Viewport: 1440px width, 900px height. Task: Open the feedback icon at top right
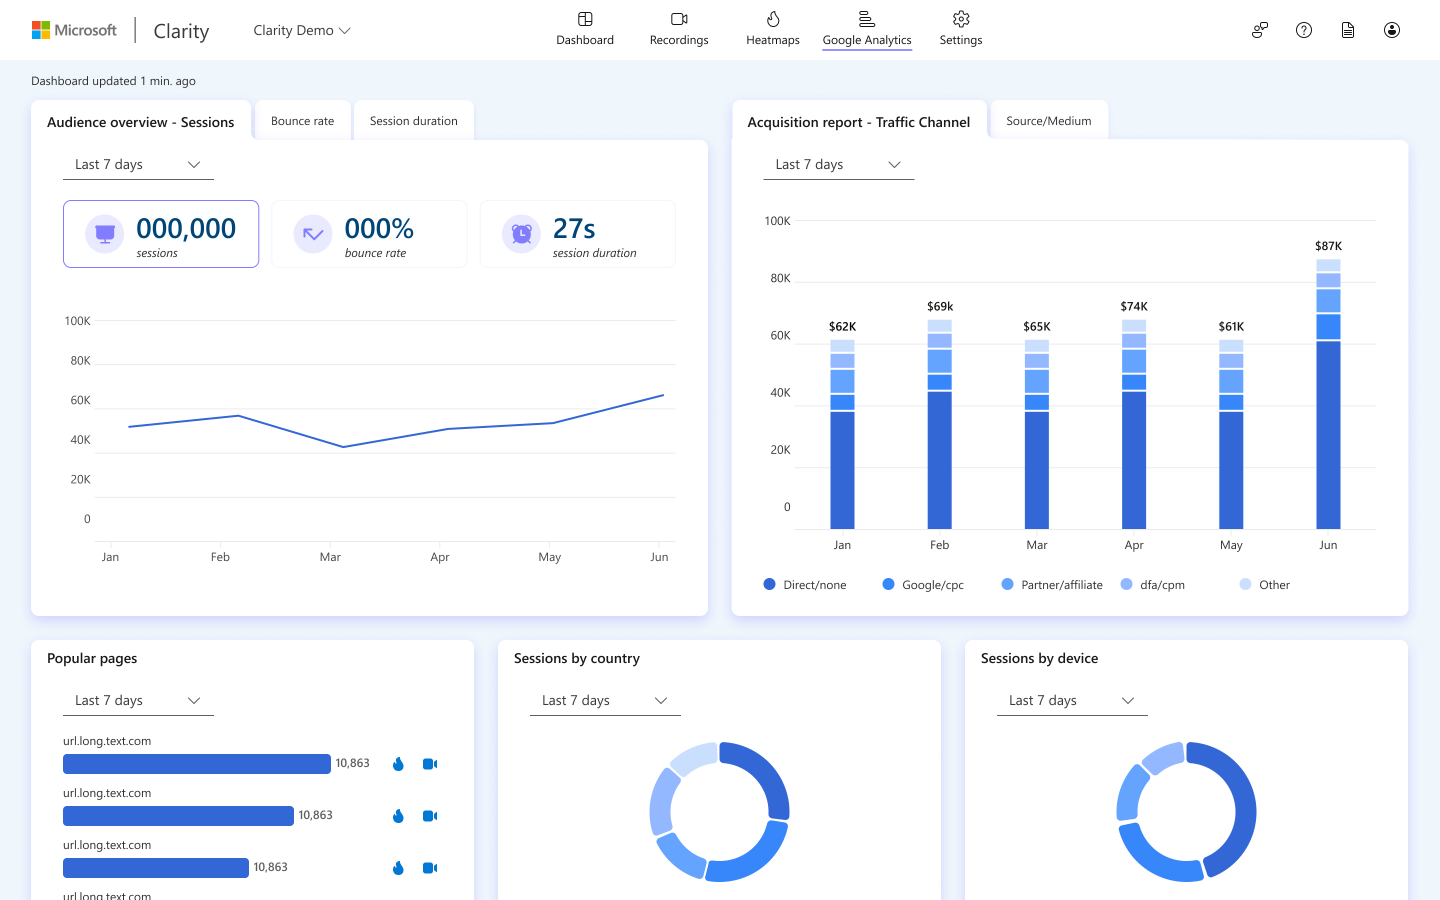point(1259,30)
